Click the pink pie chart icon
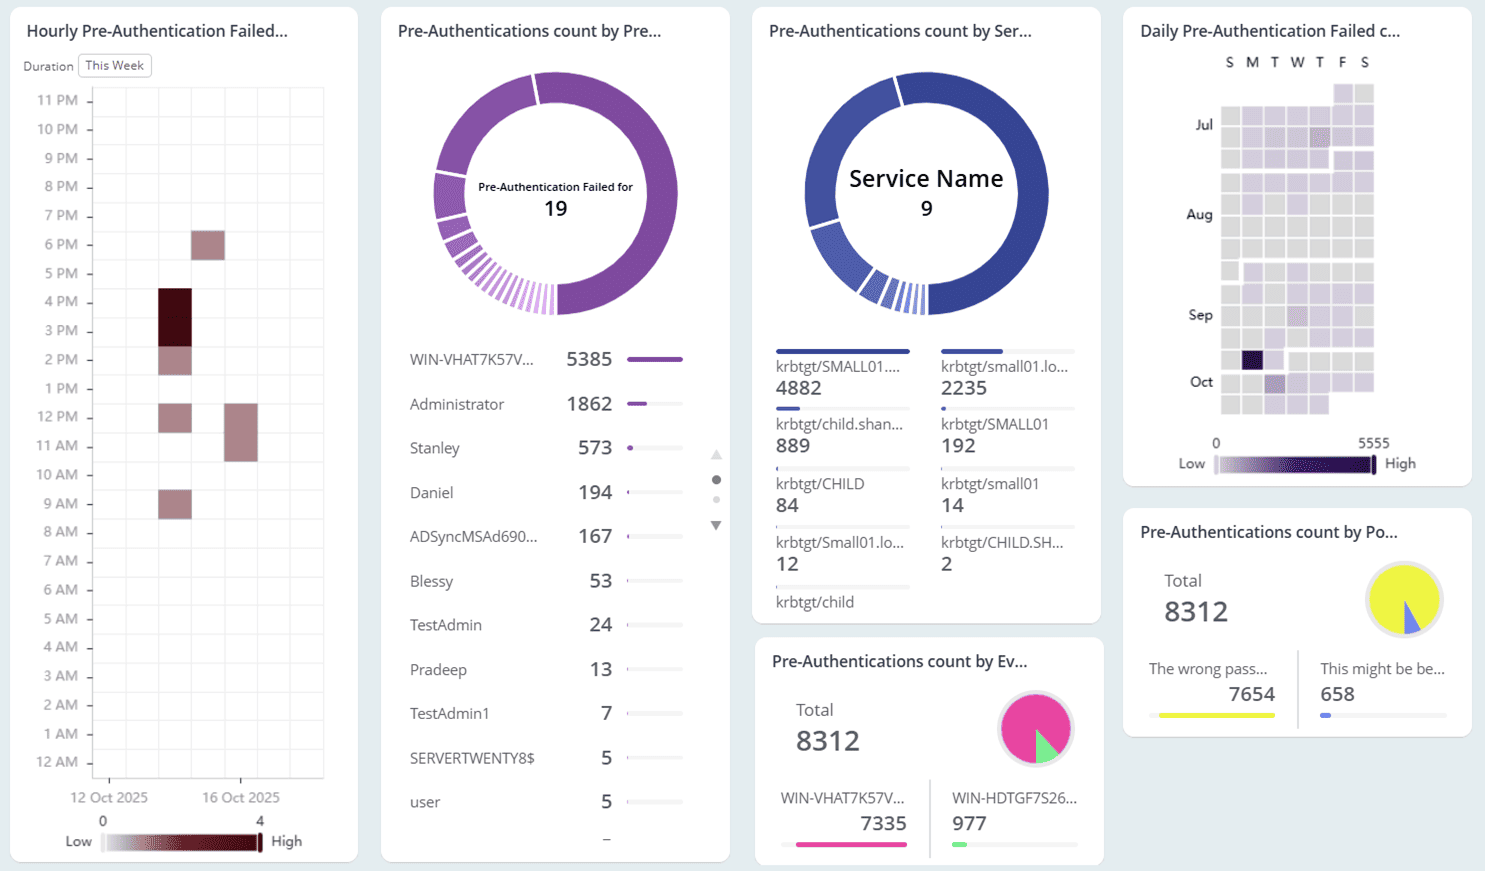Image resolution: width=1485 pixels, height=871 pixels. pyautogui.click(x=1035, y=729)
